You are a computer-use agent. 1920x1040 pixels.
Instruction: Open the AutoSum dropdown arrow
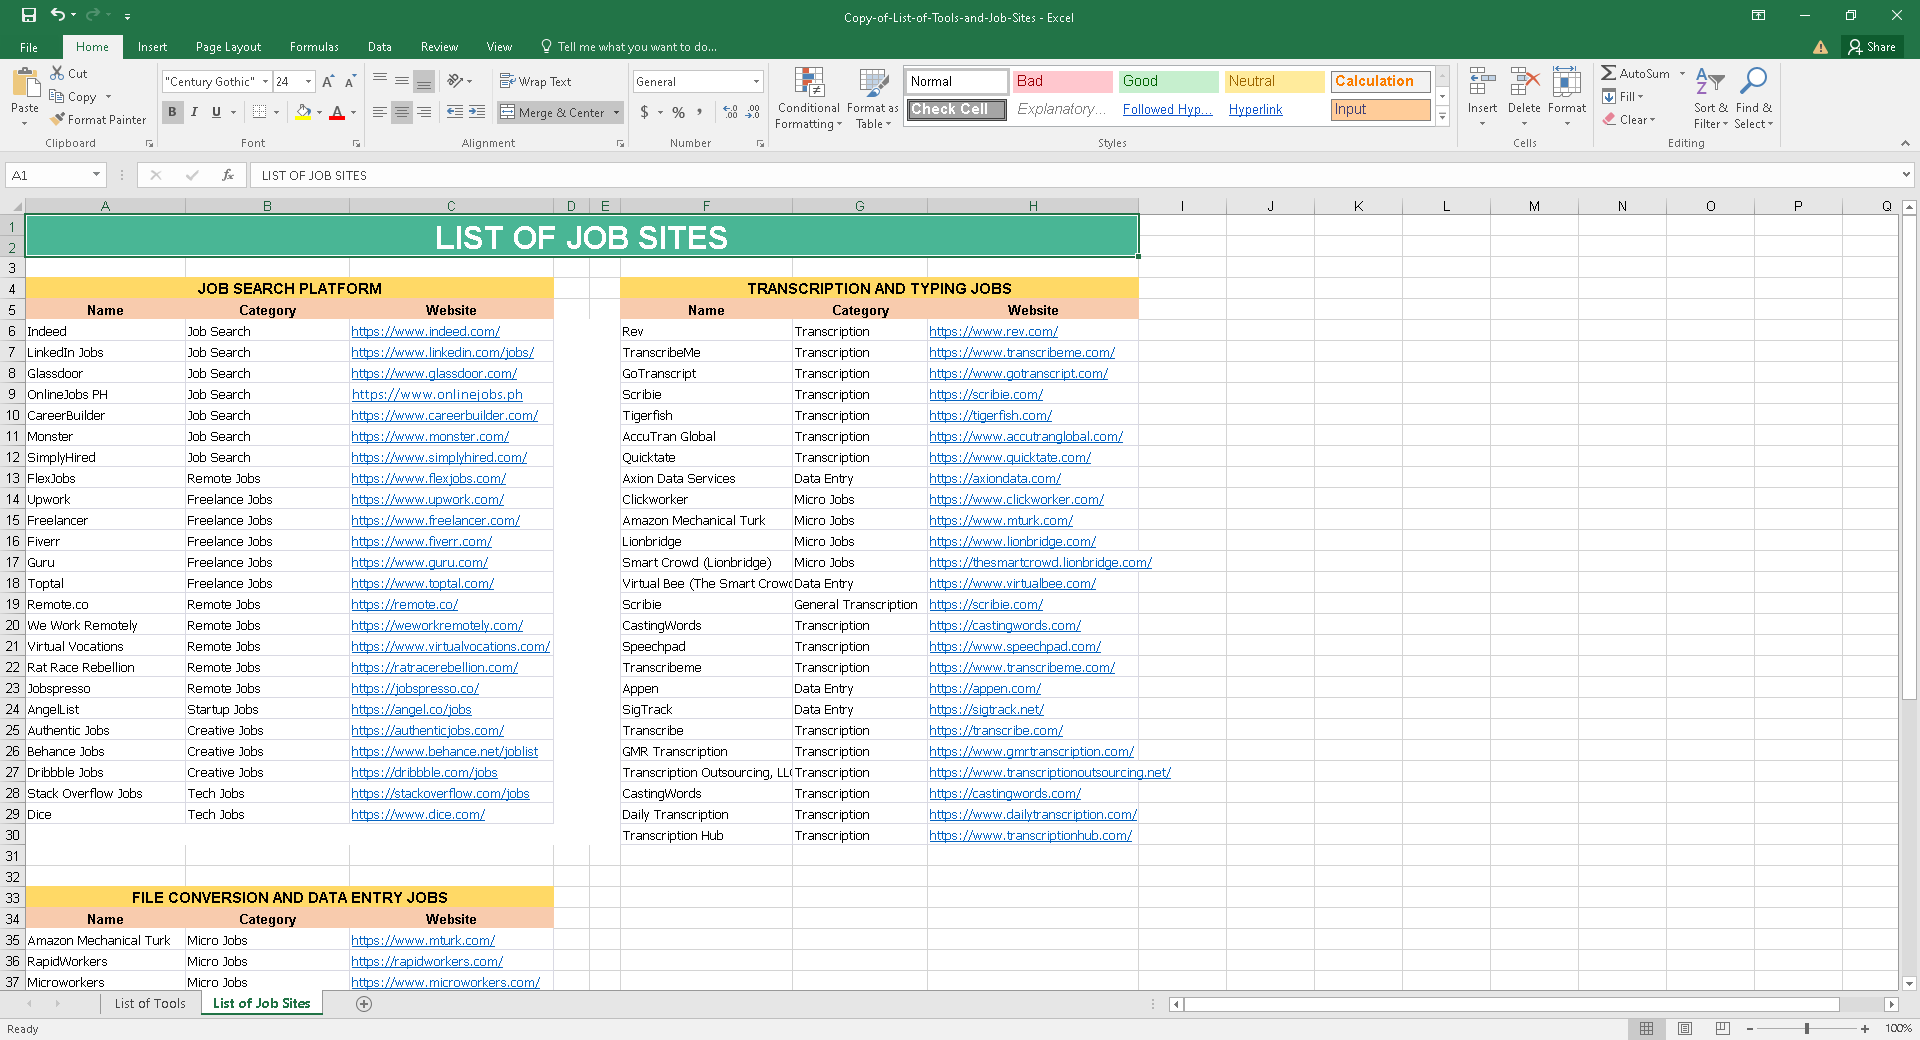(x=1682, y=74)
